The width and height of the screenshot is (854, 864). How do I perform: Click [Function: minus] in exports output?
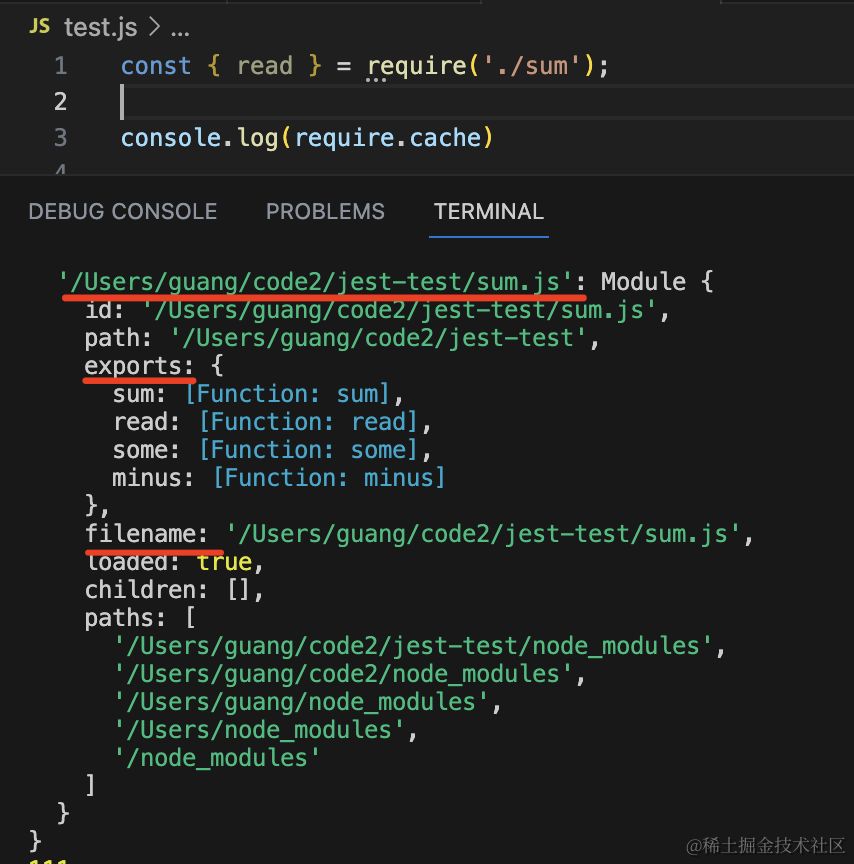coord(328,478)
